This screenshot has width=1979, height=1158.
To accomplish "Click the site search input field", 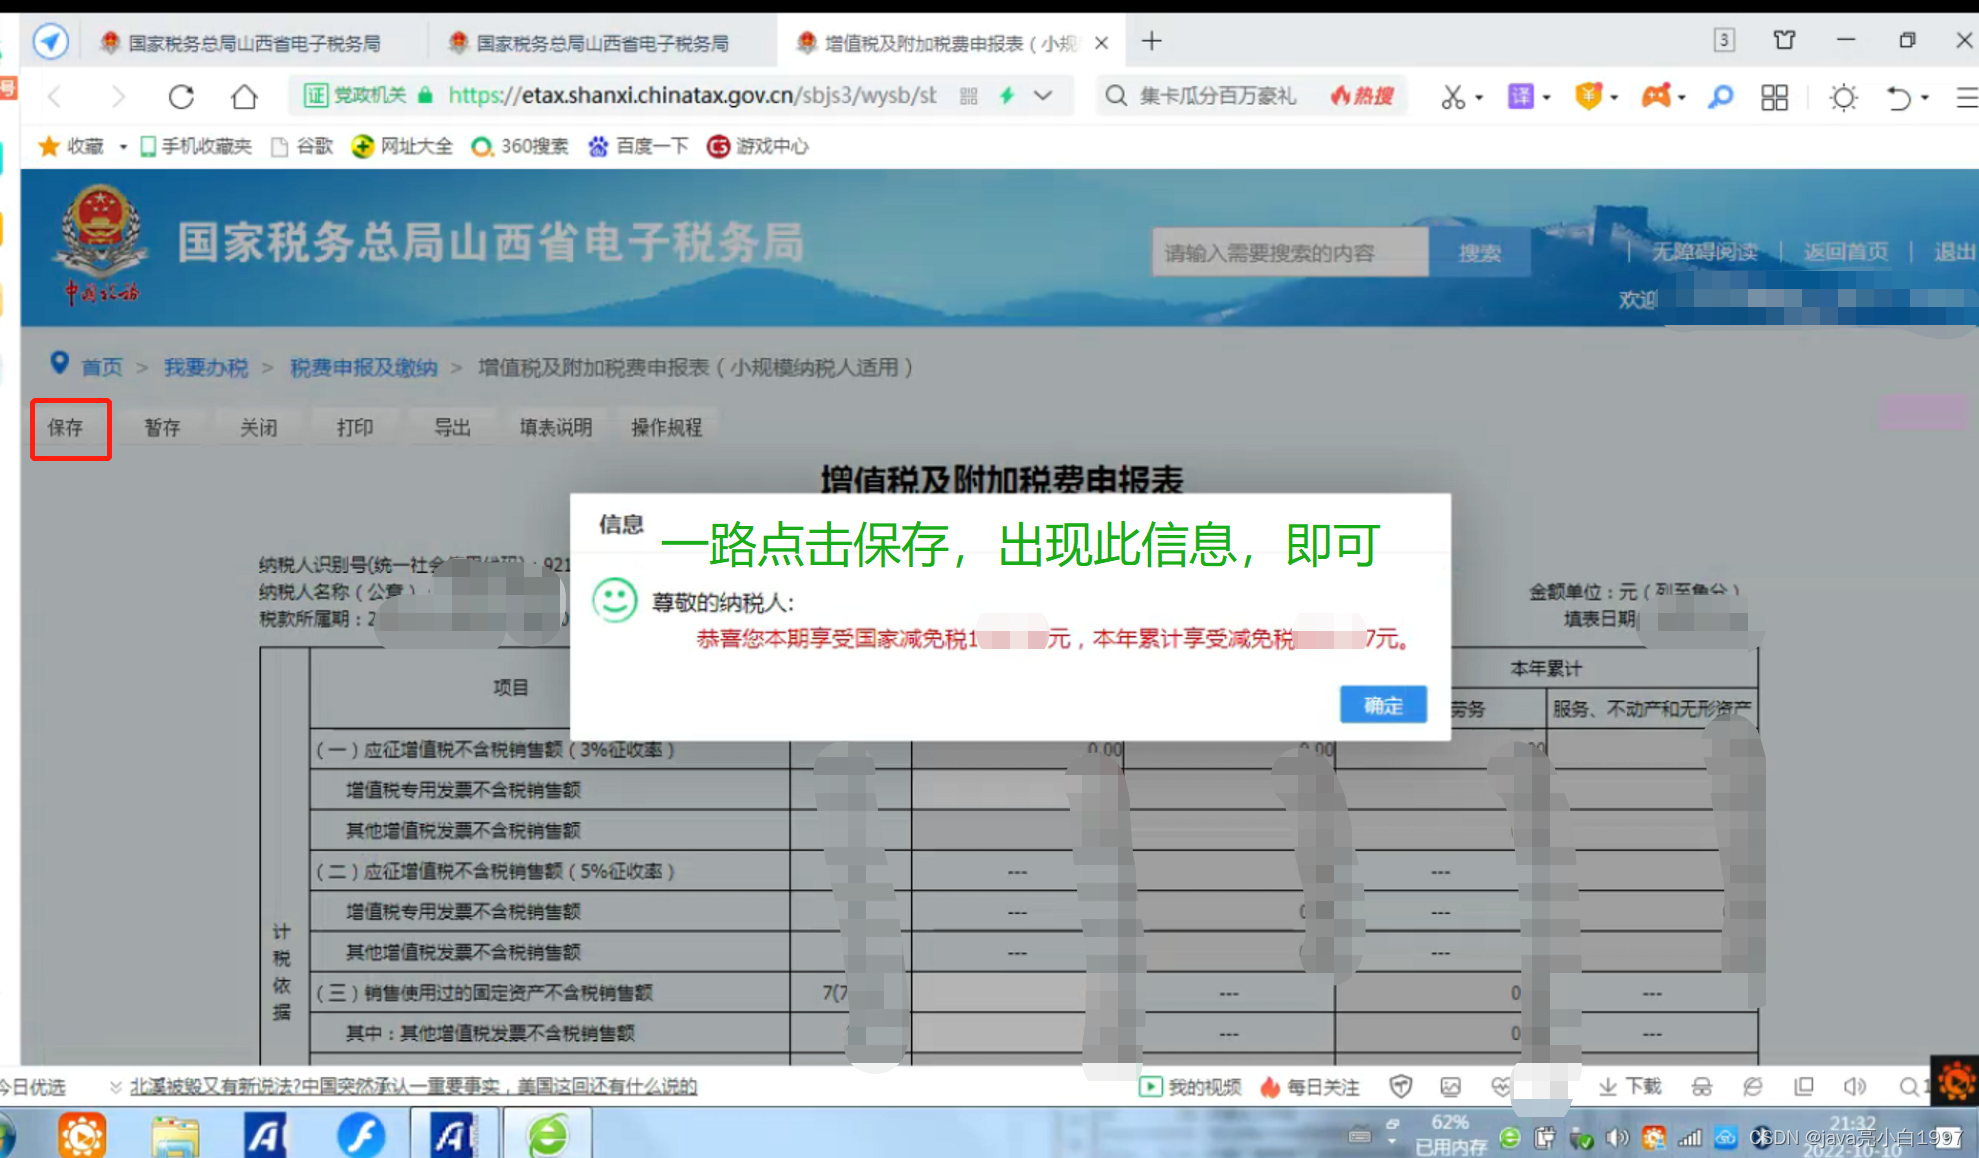I will (1288, 253).
